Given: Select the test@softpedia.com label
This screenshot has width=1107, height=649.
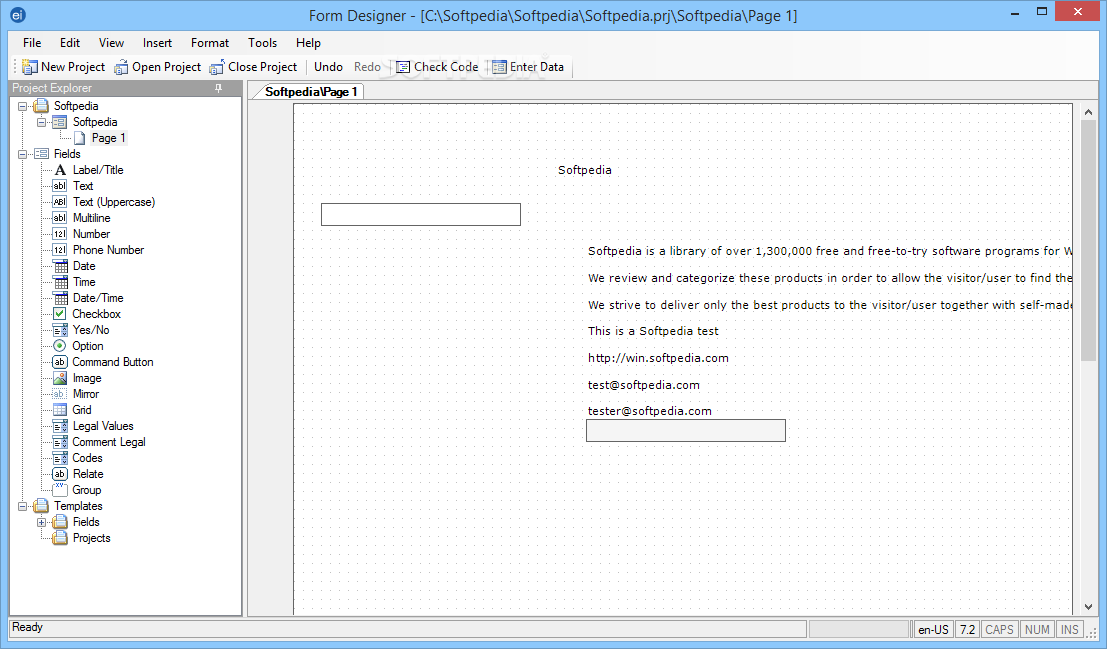Looking at the screenshot, I should (x=644, y=385).
